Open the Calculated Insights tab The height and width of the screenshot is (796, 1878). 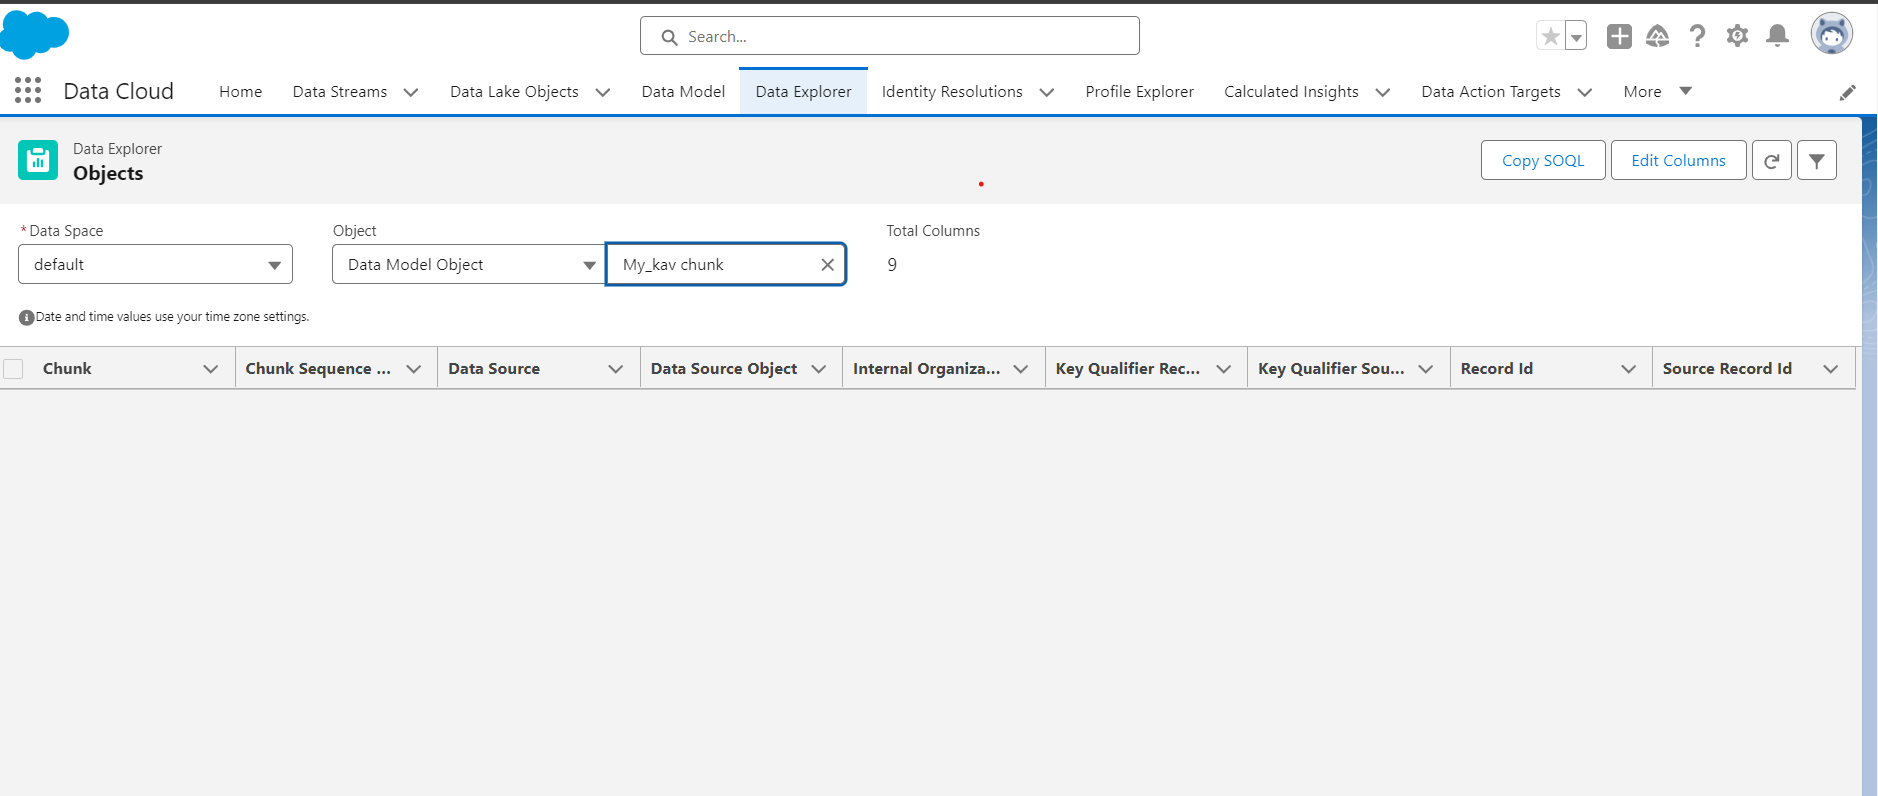point(1291,92)
